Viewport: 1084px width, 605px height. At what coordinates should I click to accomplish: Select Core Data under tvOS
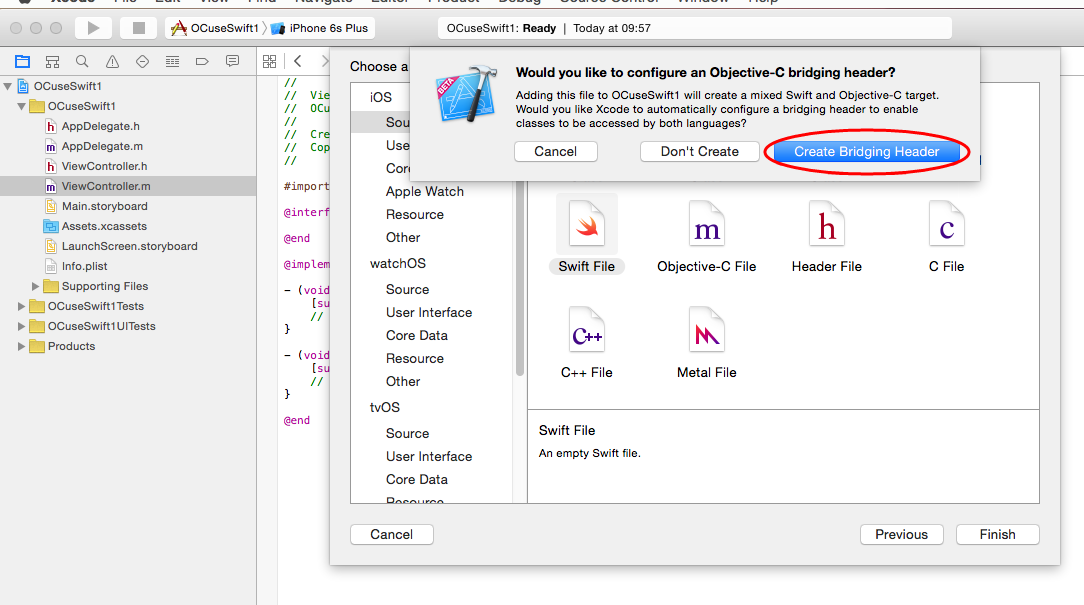(417, 479)
